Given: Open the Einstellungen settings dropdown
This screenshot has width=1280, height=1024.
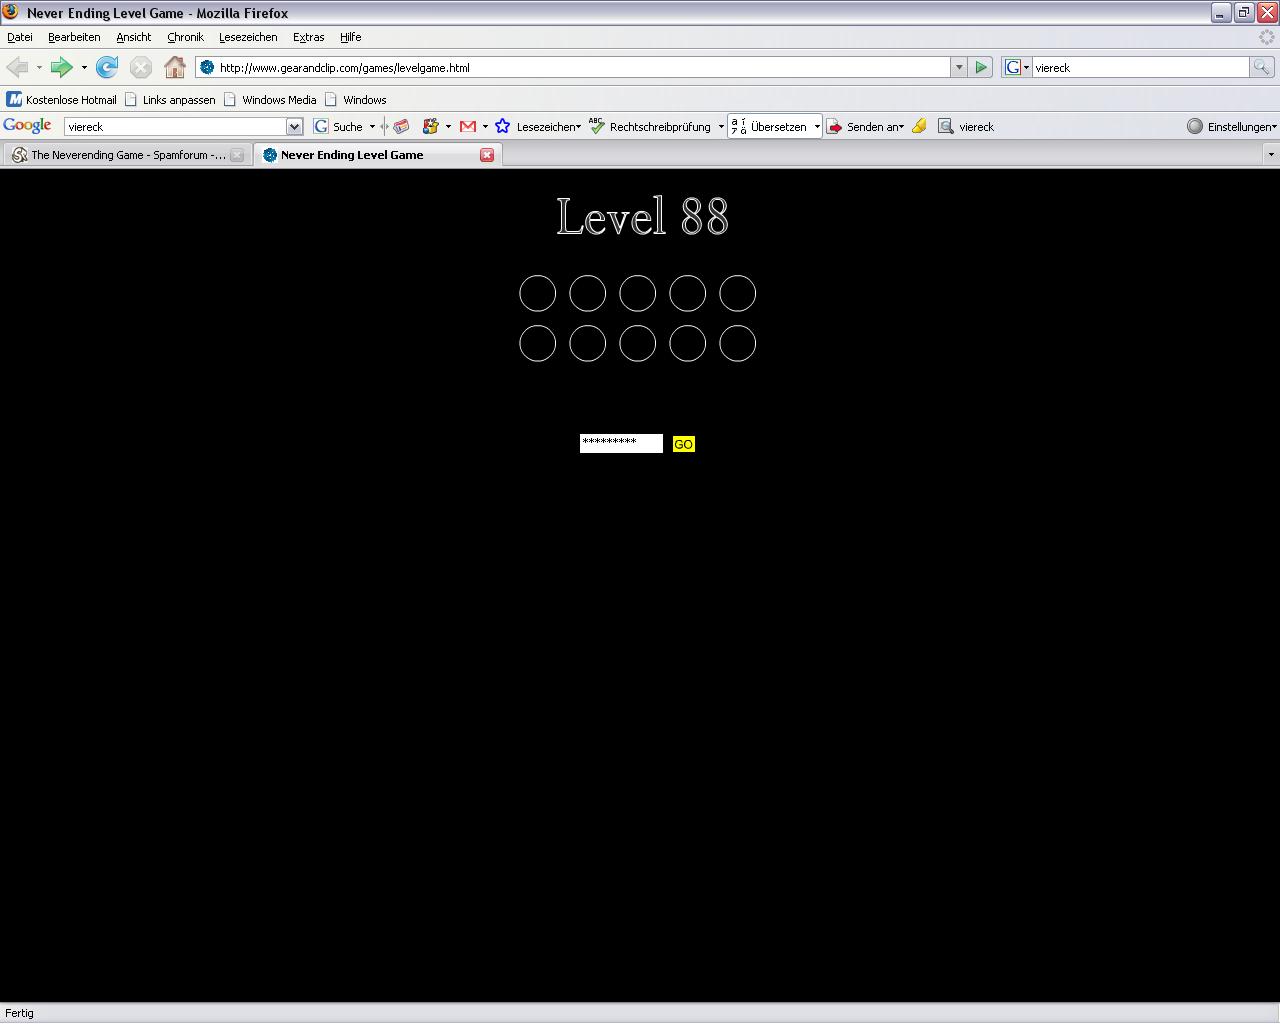Looking at the screenshot, I should point(1231,126).
